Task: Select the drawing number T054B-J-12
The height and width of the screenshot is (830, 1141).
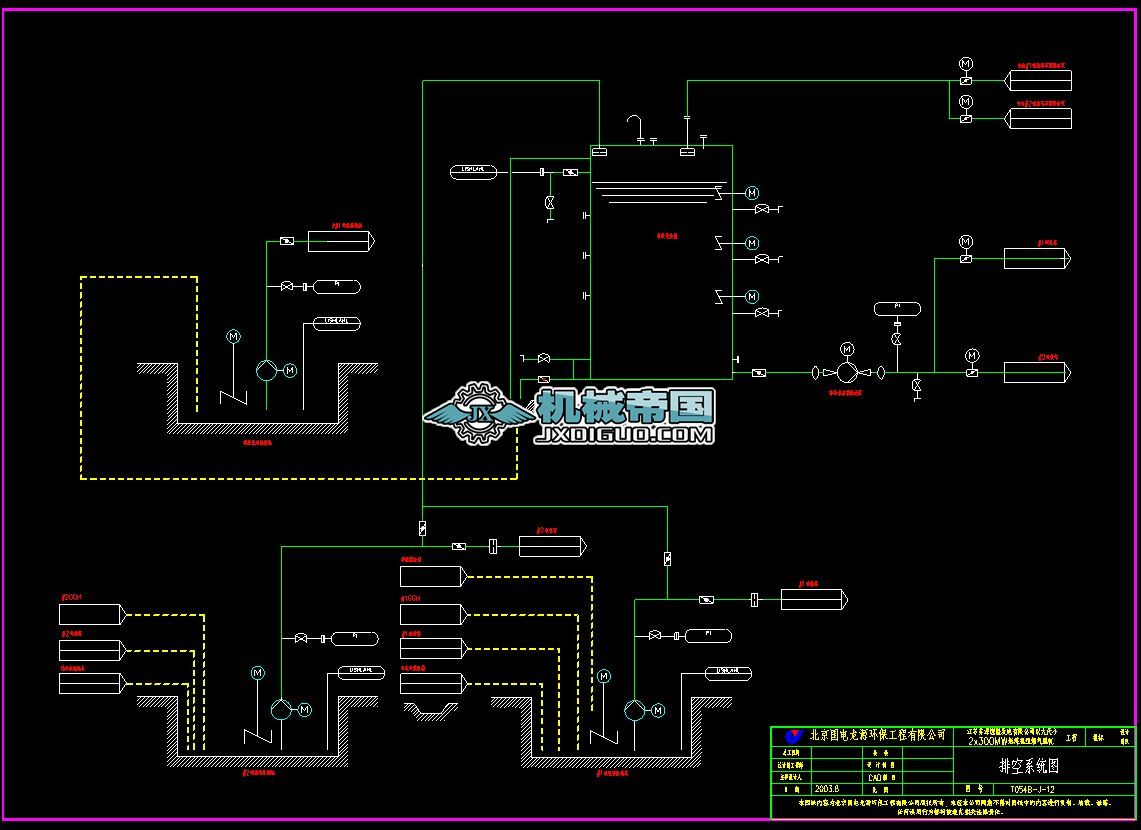Action: 1032,789
